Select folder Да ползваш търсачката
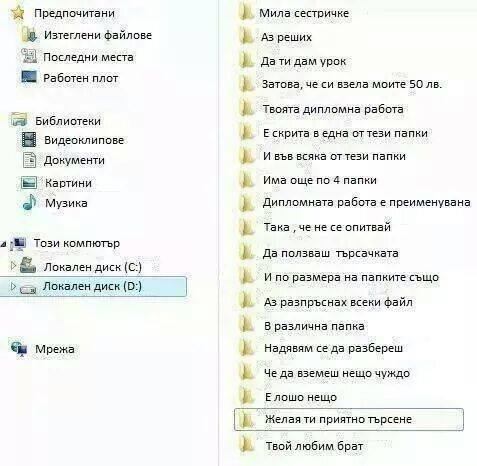The height and width of the screenshot is (466, 477). [330, 253]
